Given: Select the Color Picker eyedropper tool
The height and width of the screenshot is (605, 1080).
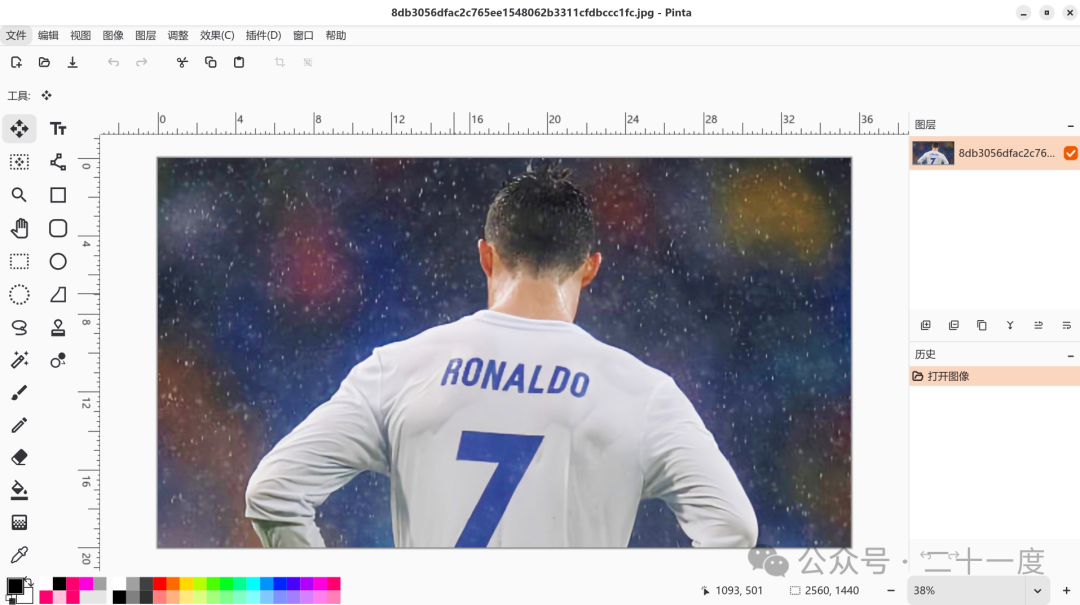Looking at the screenshot, I should tap(19, 555).
